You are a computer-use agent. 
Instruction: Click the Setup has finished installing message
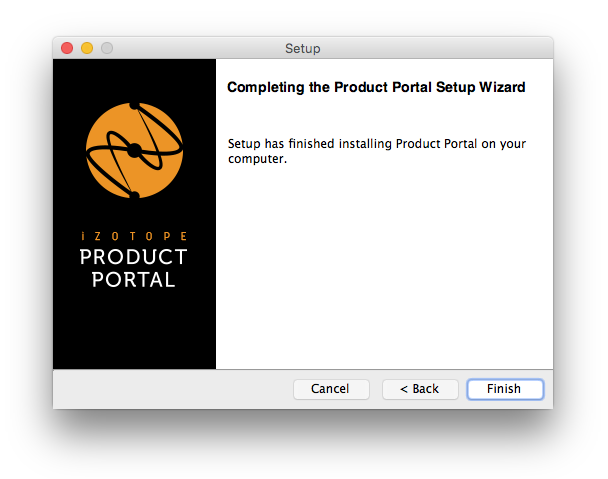click(x=377, y=151)
